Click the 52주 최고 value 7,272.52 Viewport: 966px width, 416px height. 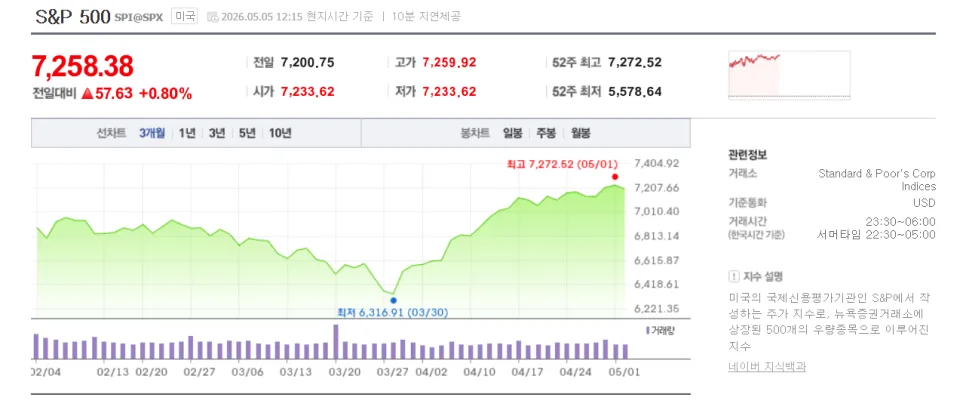(x=635, y=62)
